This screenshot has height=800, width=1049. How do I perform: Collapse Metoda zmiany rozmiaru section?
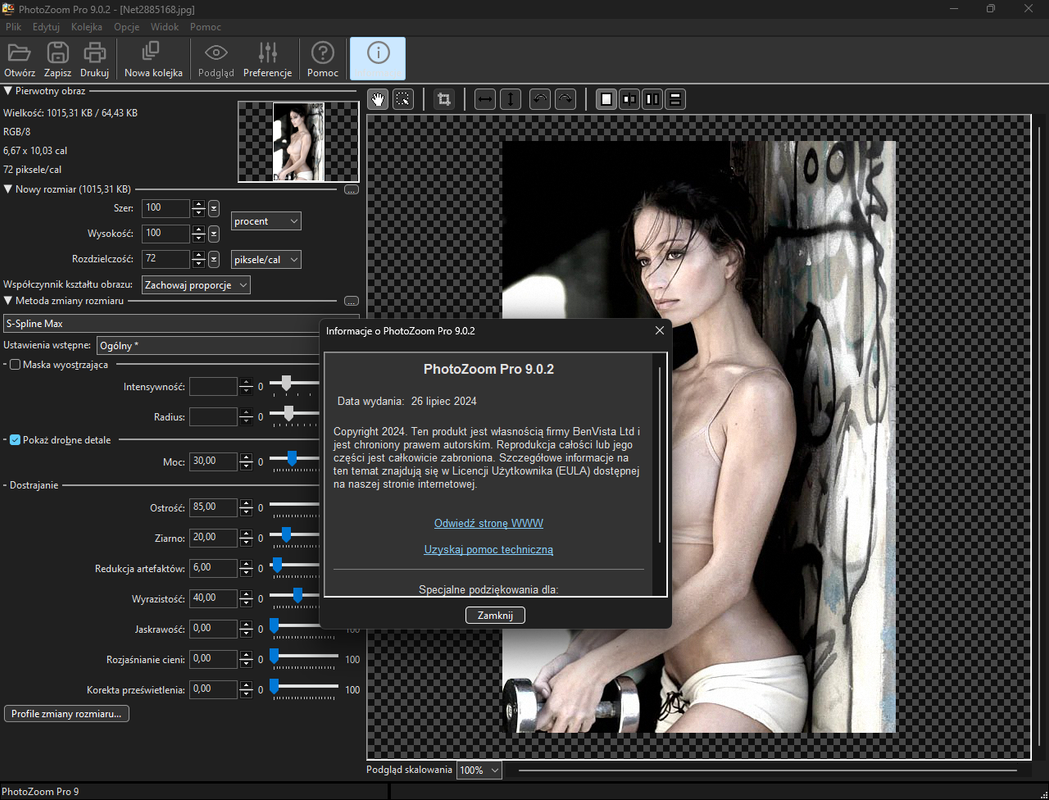pos(8,301)
